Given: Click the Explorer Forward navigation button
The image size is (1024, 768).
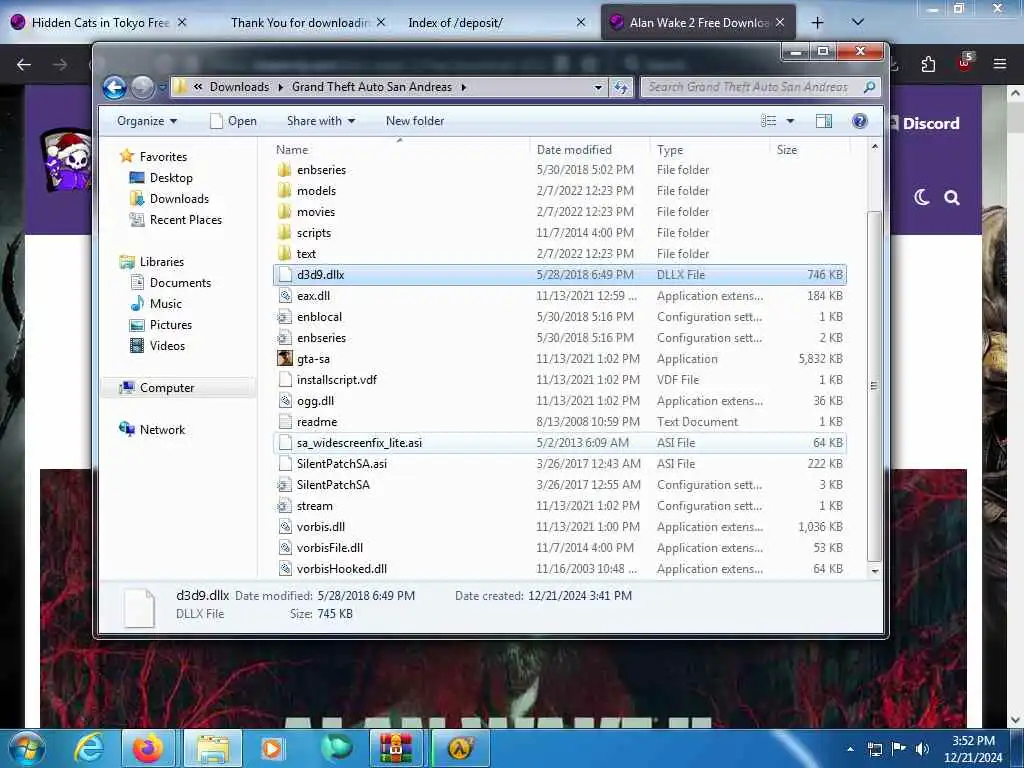Looking at the screenshot, I should point(142,87).
